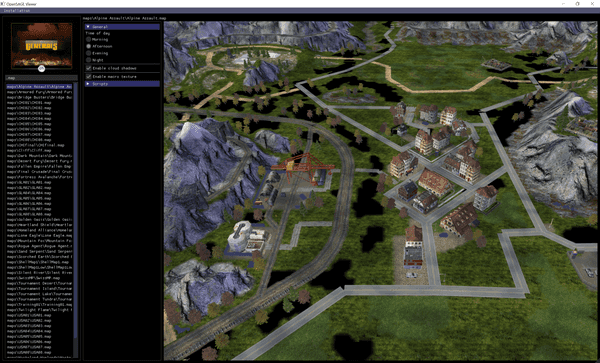Toggle Enable macro texture checkbox
This screenshot has width=600, height=363.
[89, 77]
